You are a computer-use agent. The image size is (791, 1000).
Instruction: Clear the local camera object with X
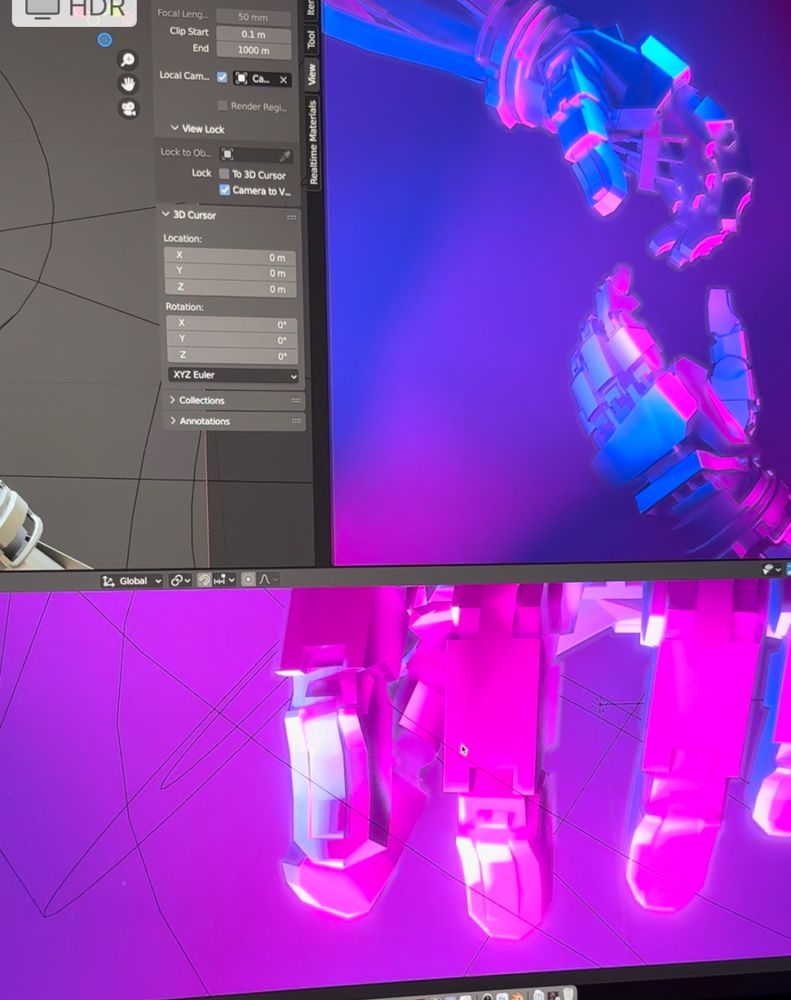coord(283,80)
